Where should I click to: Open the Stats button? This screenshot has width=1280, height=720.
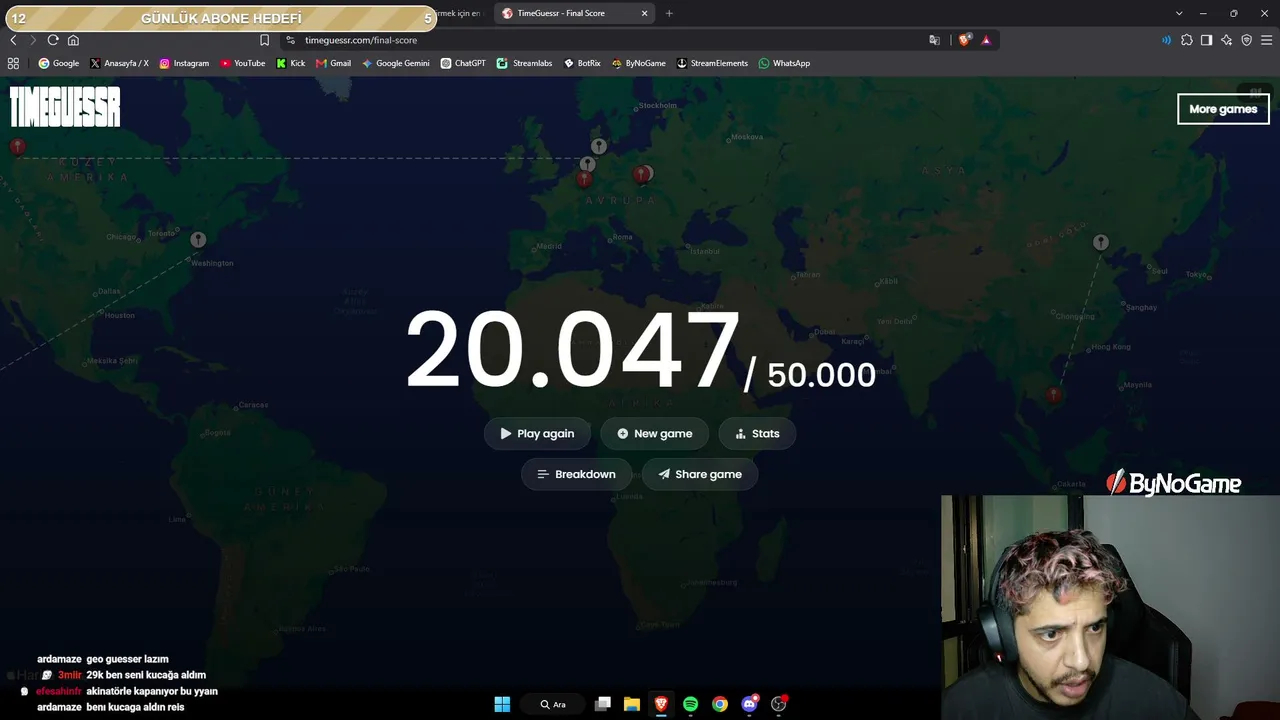coord(757,434)
